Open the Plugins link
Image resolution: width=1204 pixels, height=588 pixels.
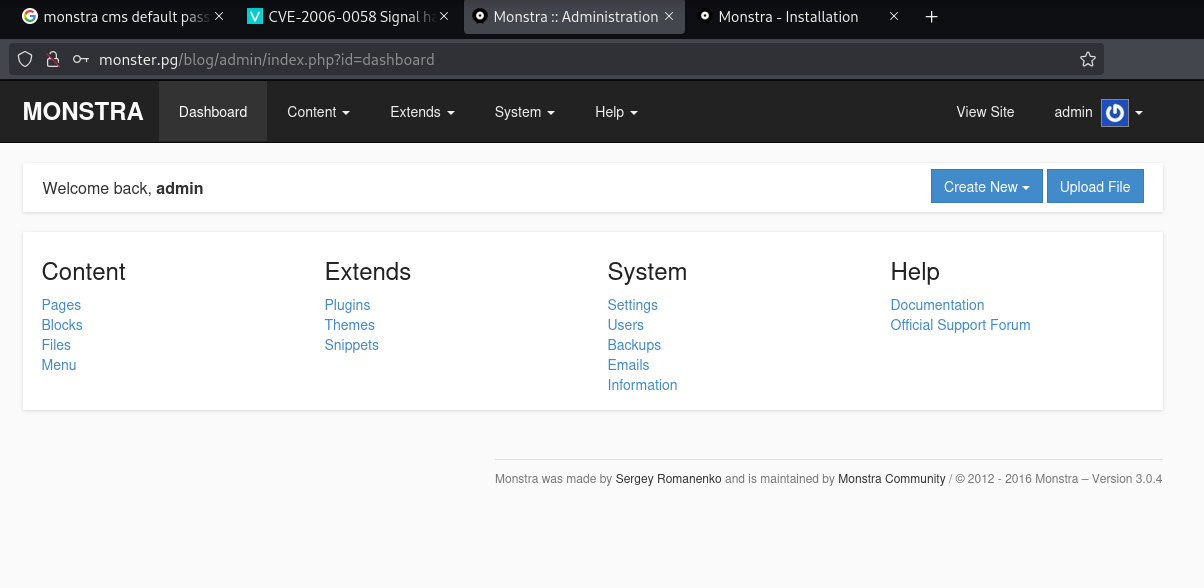(347, 305)
